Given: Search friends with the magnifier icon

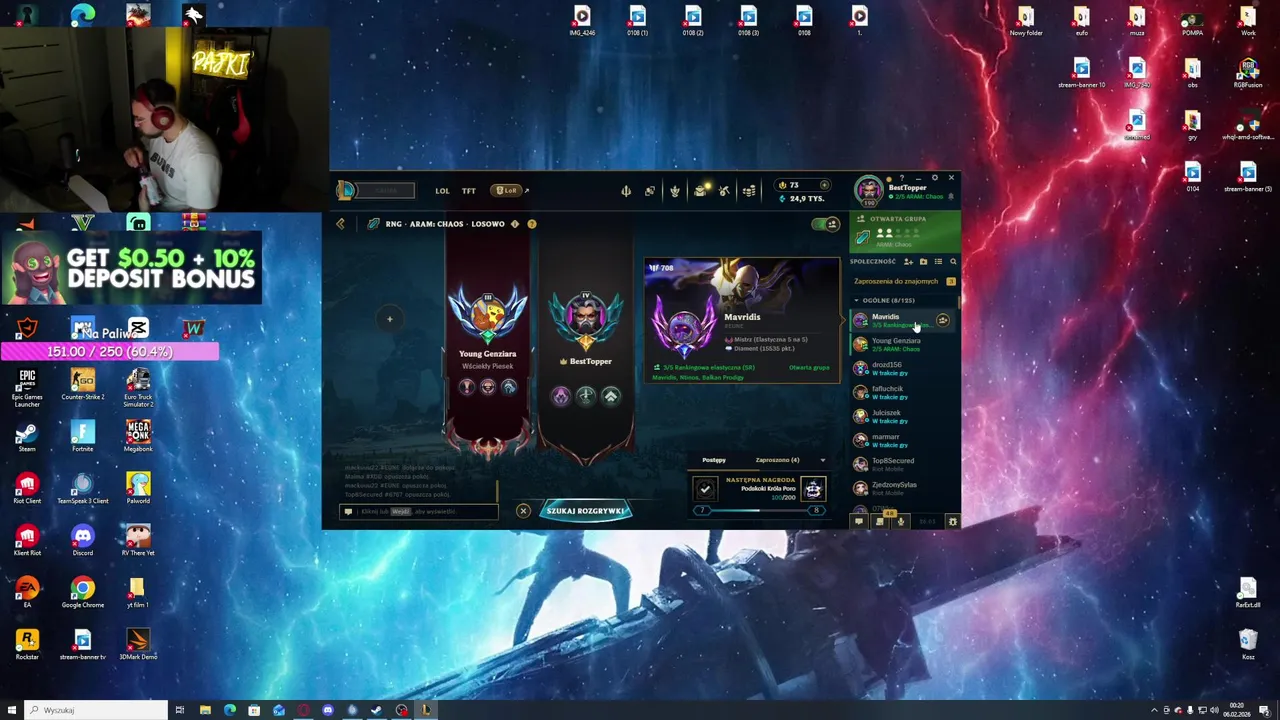Looking at the screenshot, I should tap(953, 261).
